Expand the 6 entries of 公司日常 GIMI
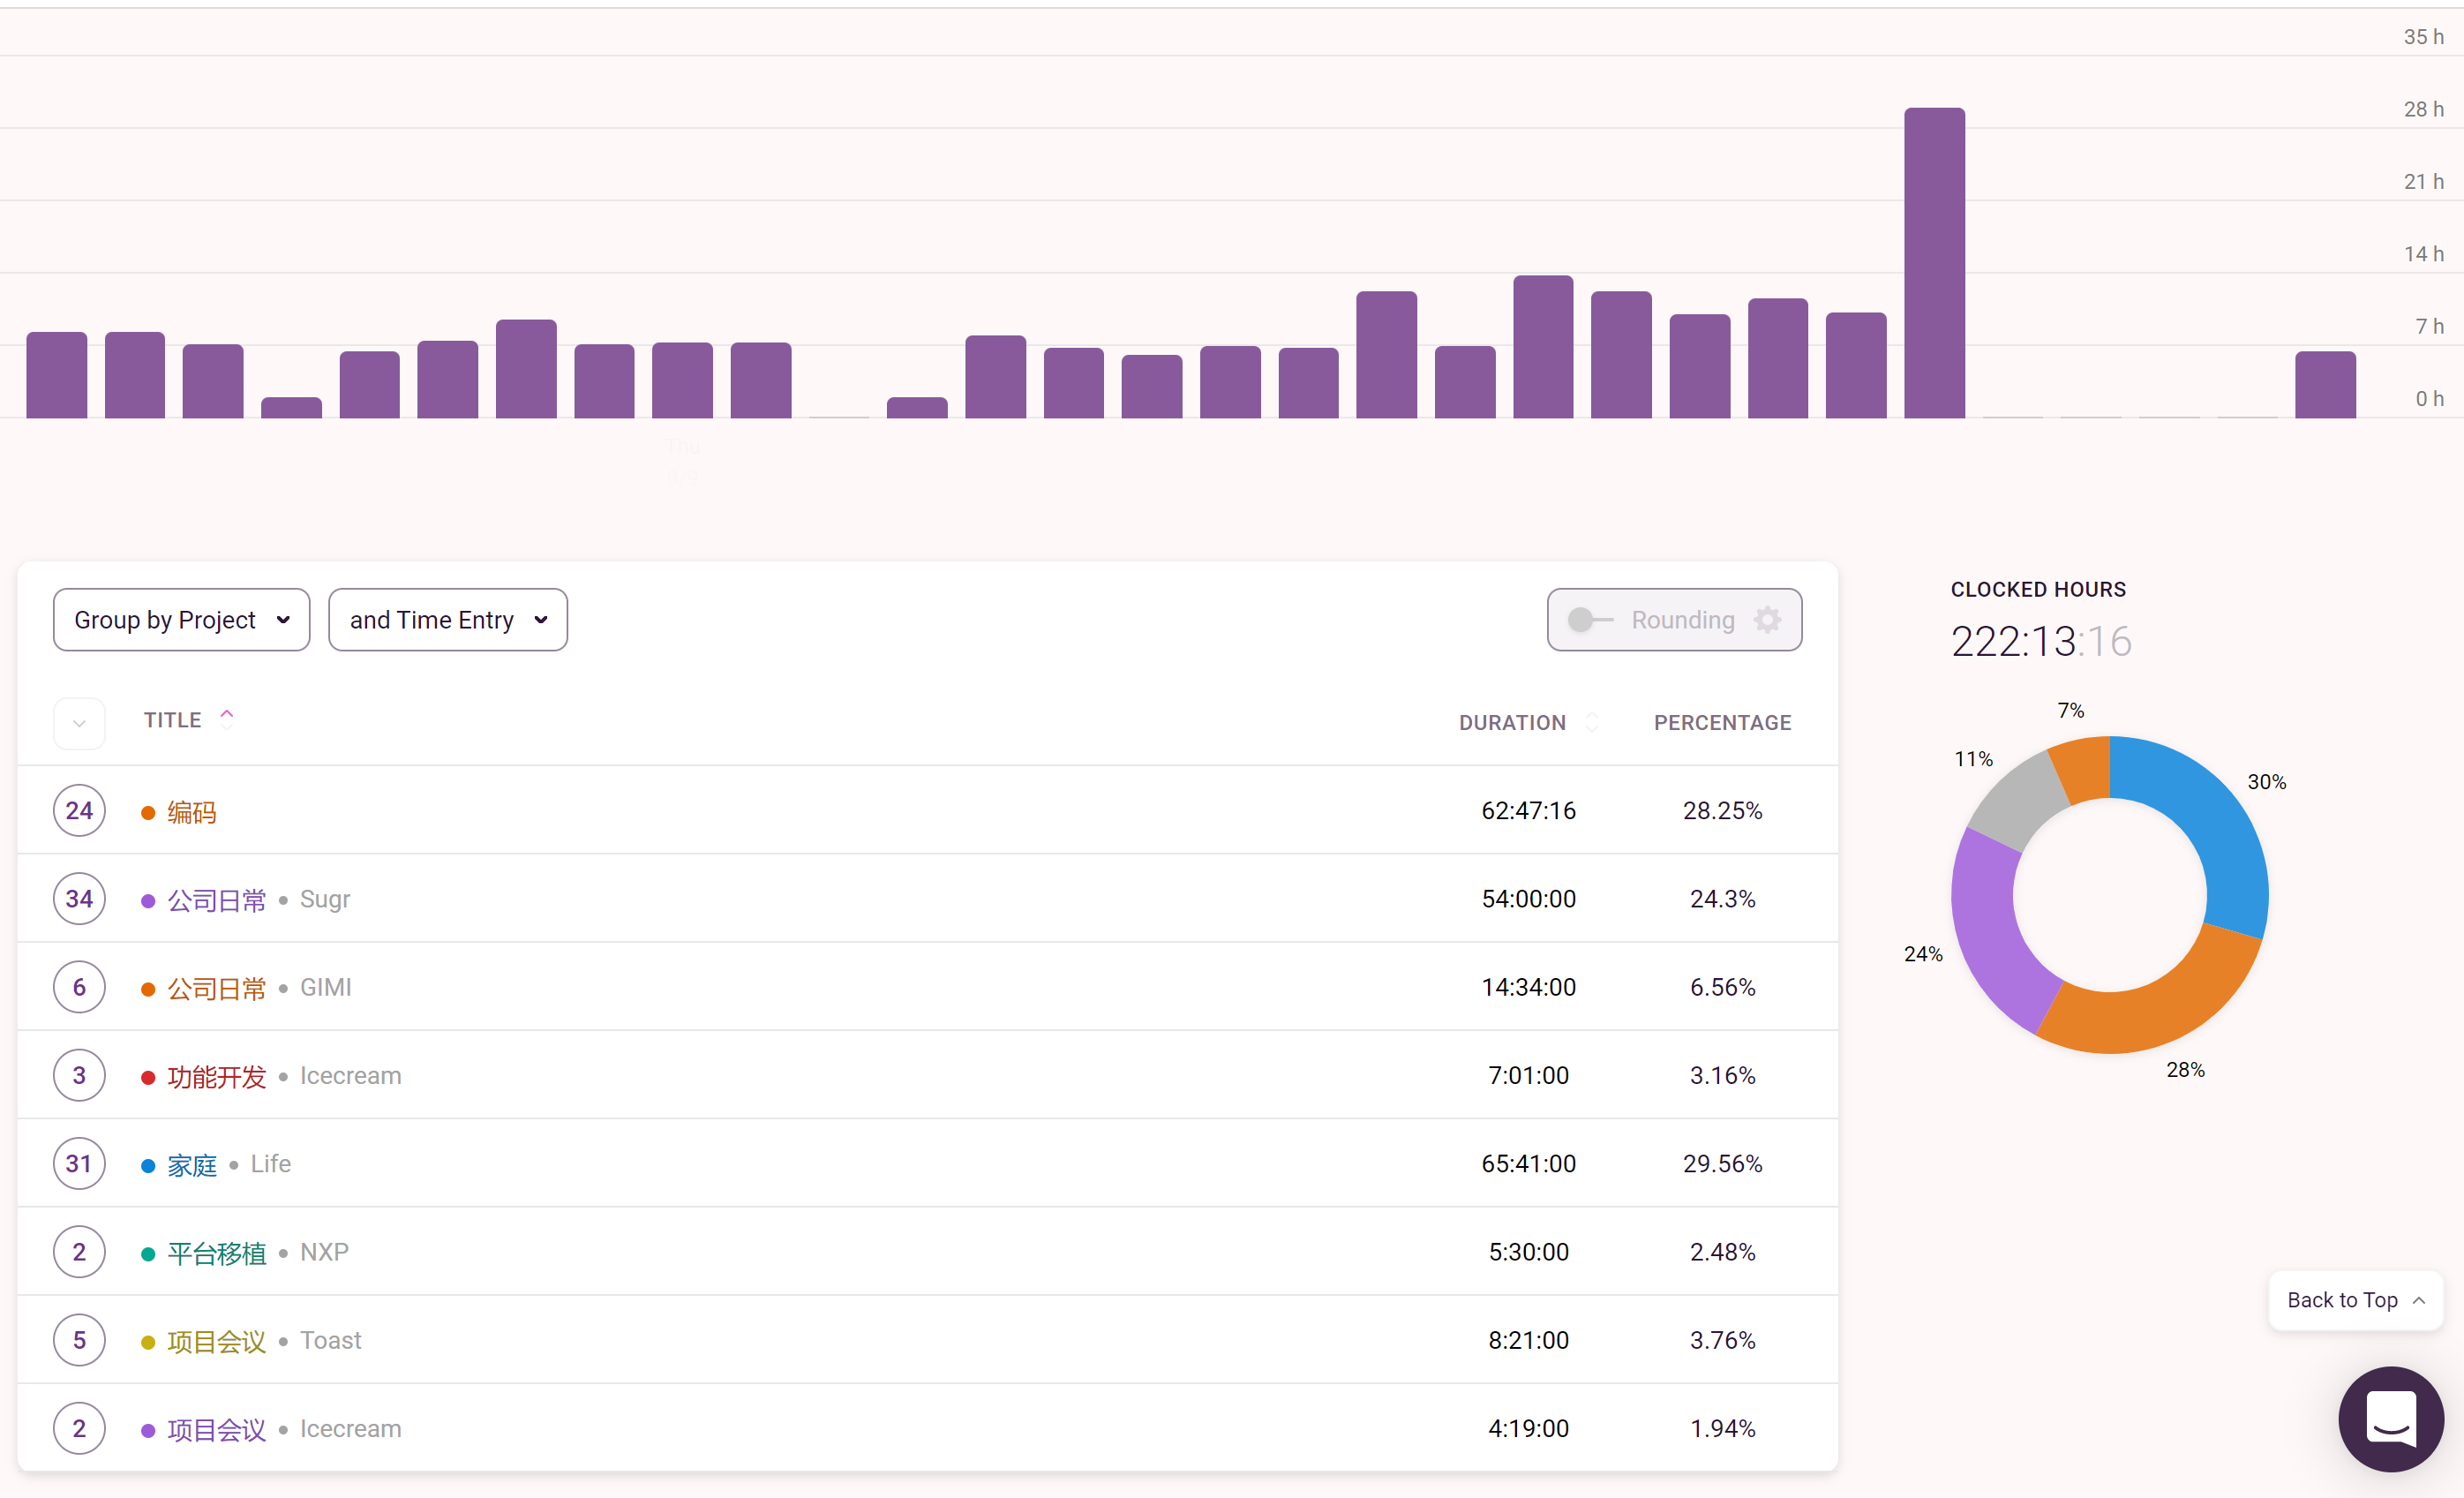 click(79, 987)
